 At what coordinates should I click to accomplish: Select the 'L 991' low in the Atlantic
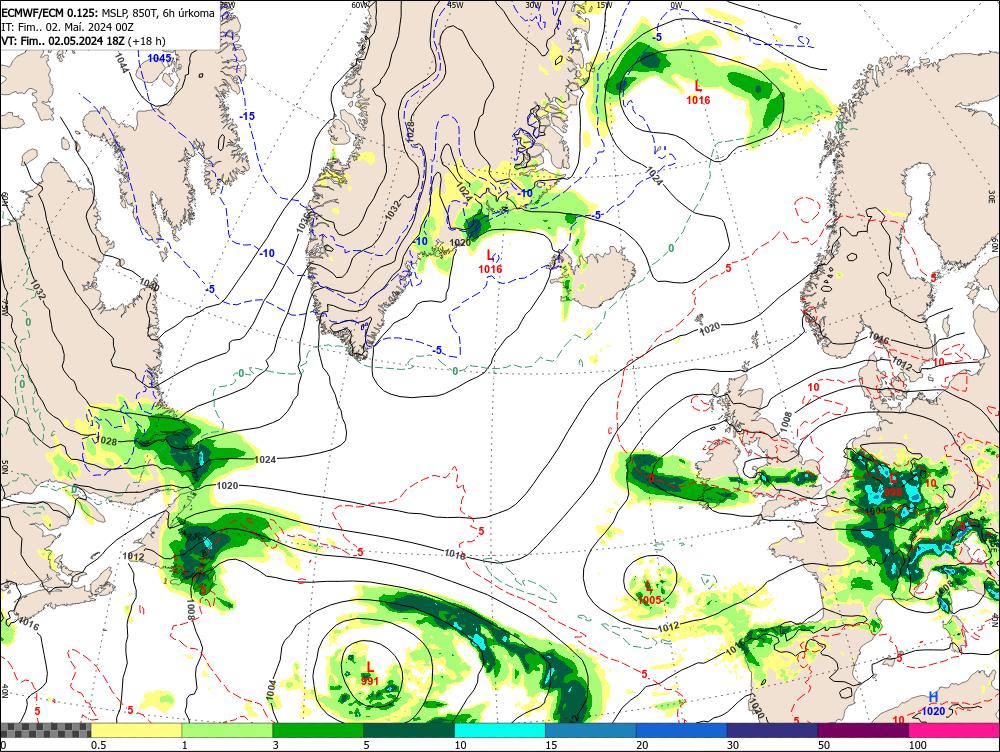[369, 674]
